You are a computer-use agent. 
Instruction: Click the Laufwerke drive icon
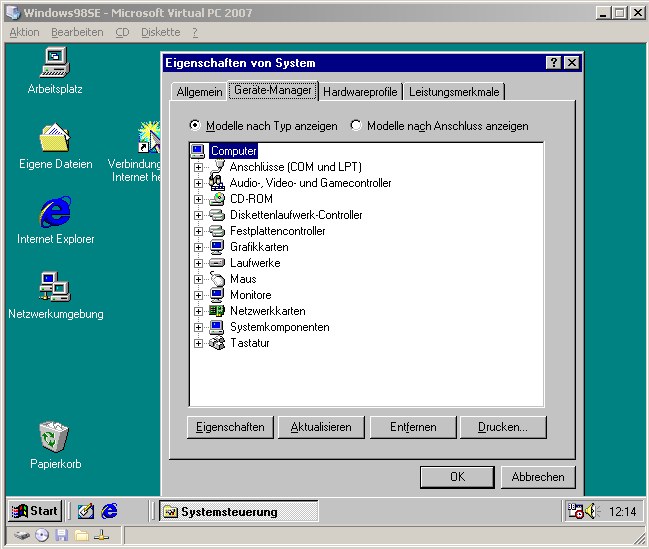coord(217,263)
